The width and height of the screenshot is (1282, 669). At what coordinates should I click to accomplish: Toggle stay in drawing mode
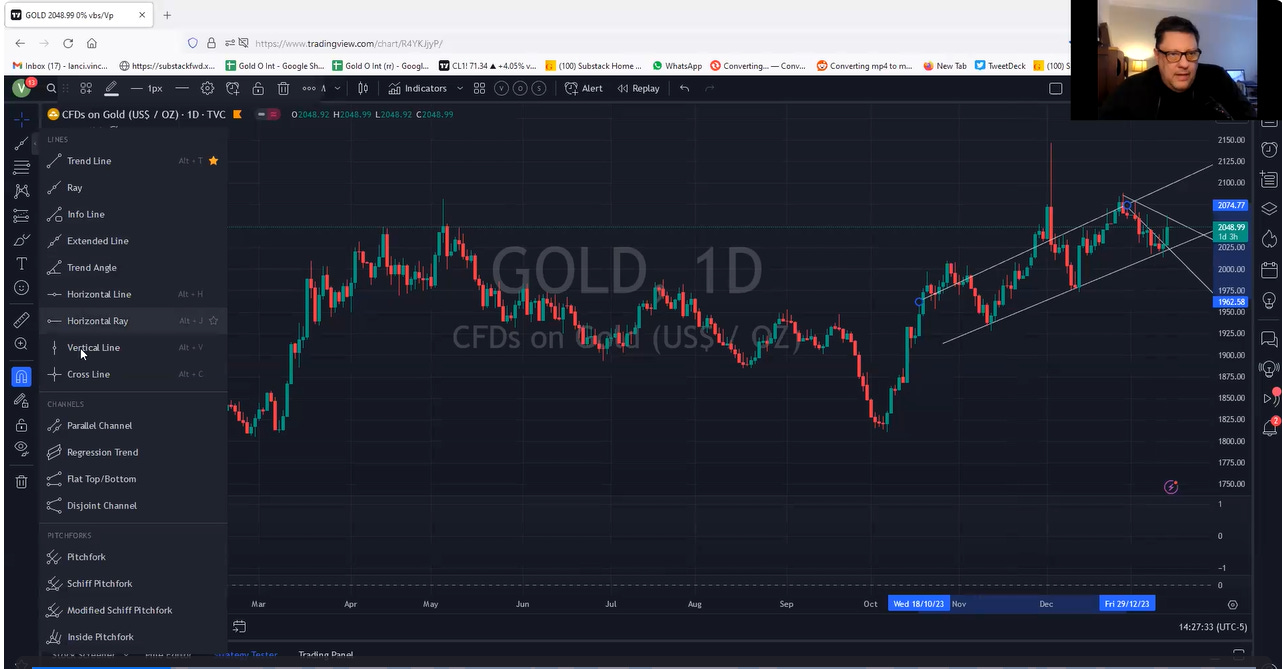[21, 401]
